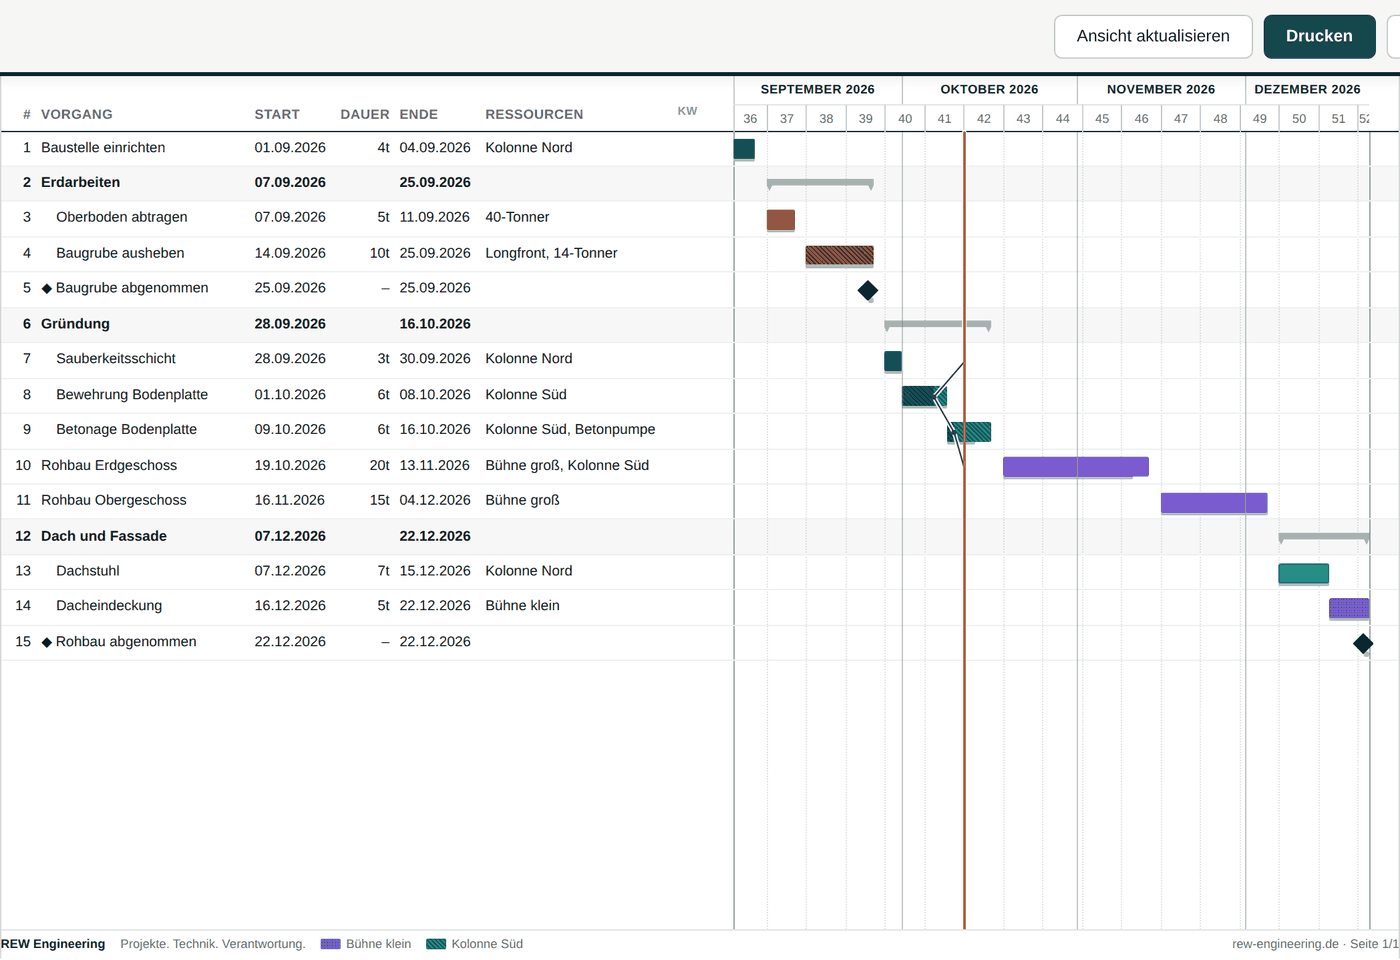
Task: Select calendar week 42 in timeline header
Action: (x=984, y=118)
